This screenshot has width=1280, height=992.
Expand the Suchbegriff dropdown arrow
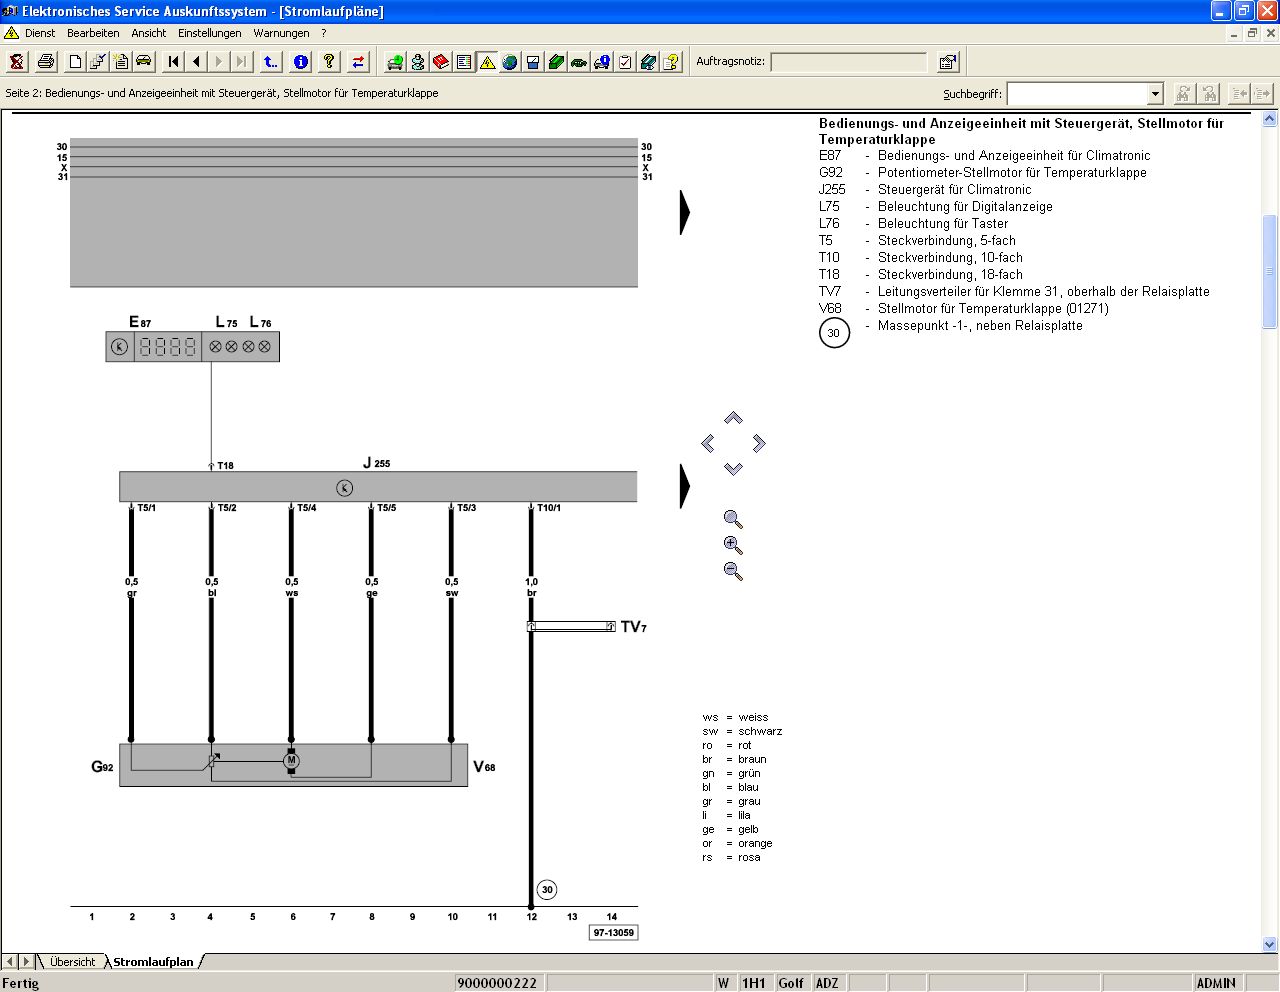coord(1155,94)
